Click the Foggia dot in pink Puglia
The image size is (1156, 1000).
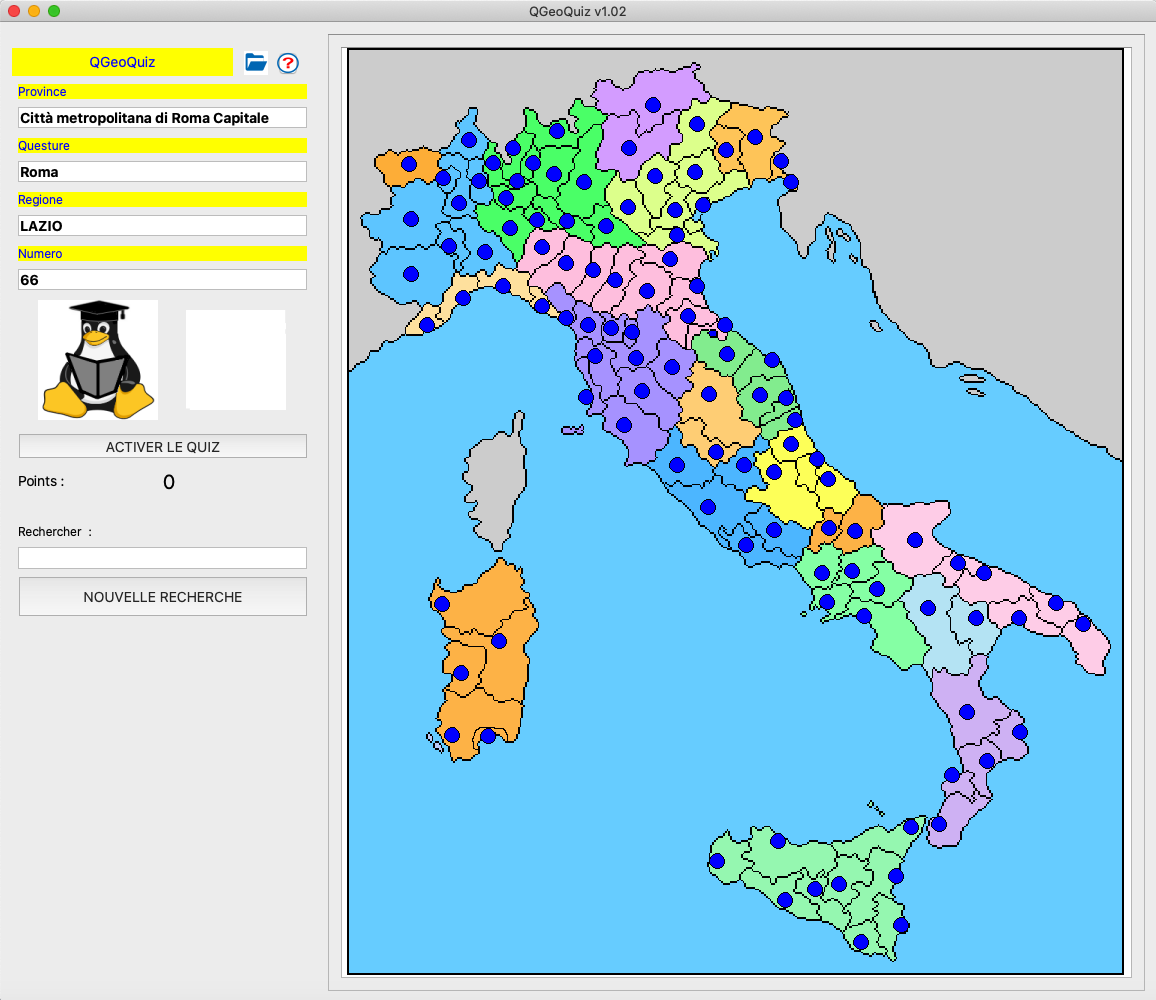(x=915, y=540)
